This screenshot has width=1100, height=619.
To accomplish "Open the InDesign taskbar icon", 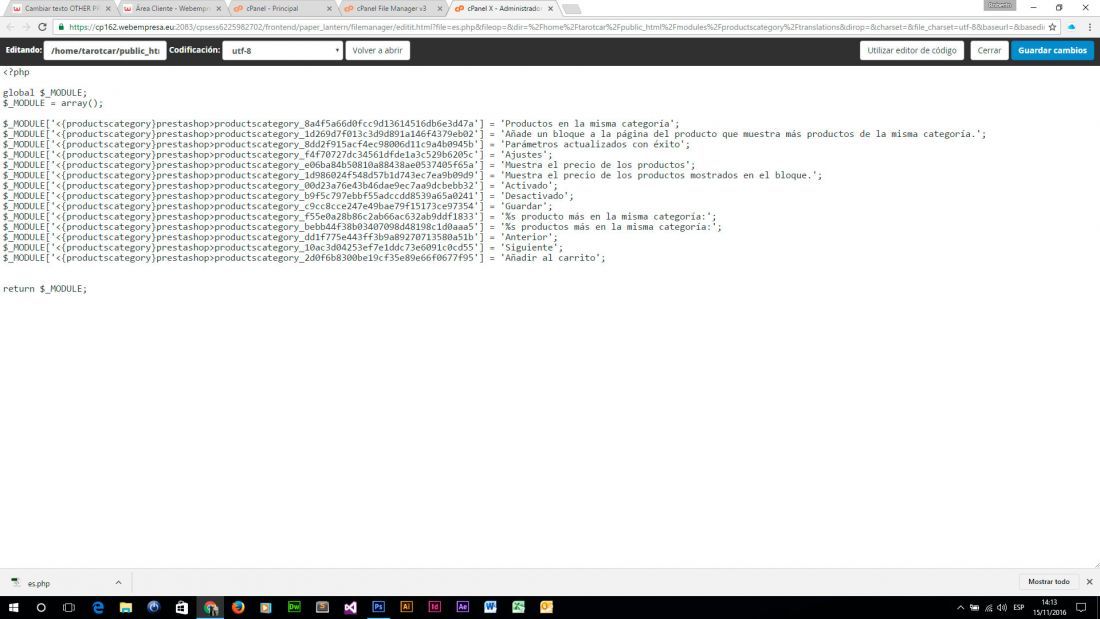I will tap(434, 607).
